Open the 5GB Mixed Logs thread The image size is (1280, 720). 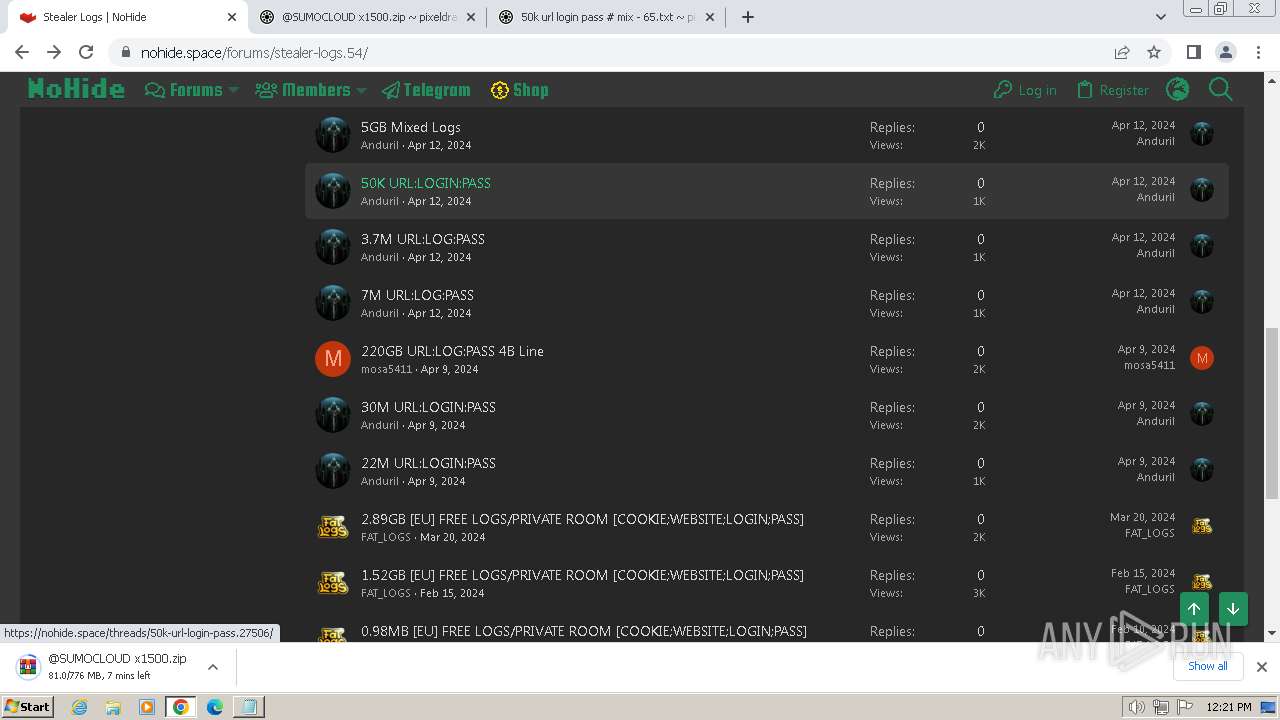click(x=411, y=127)
